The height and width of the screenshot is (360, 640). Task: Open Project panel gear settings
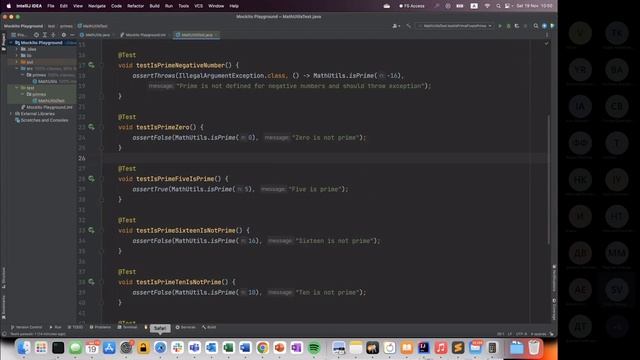pos(64,35)
